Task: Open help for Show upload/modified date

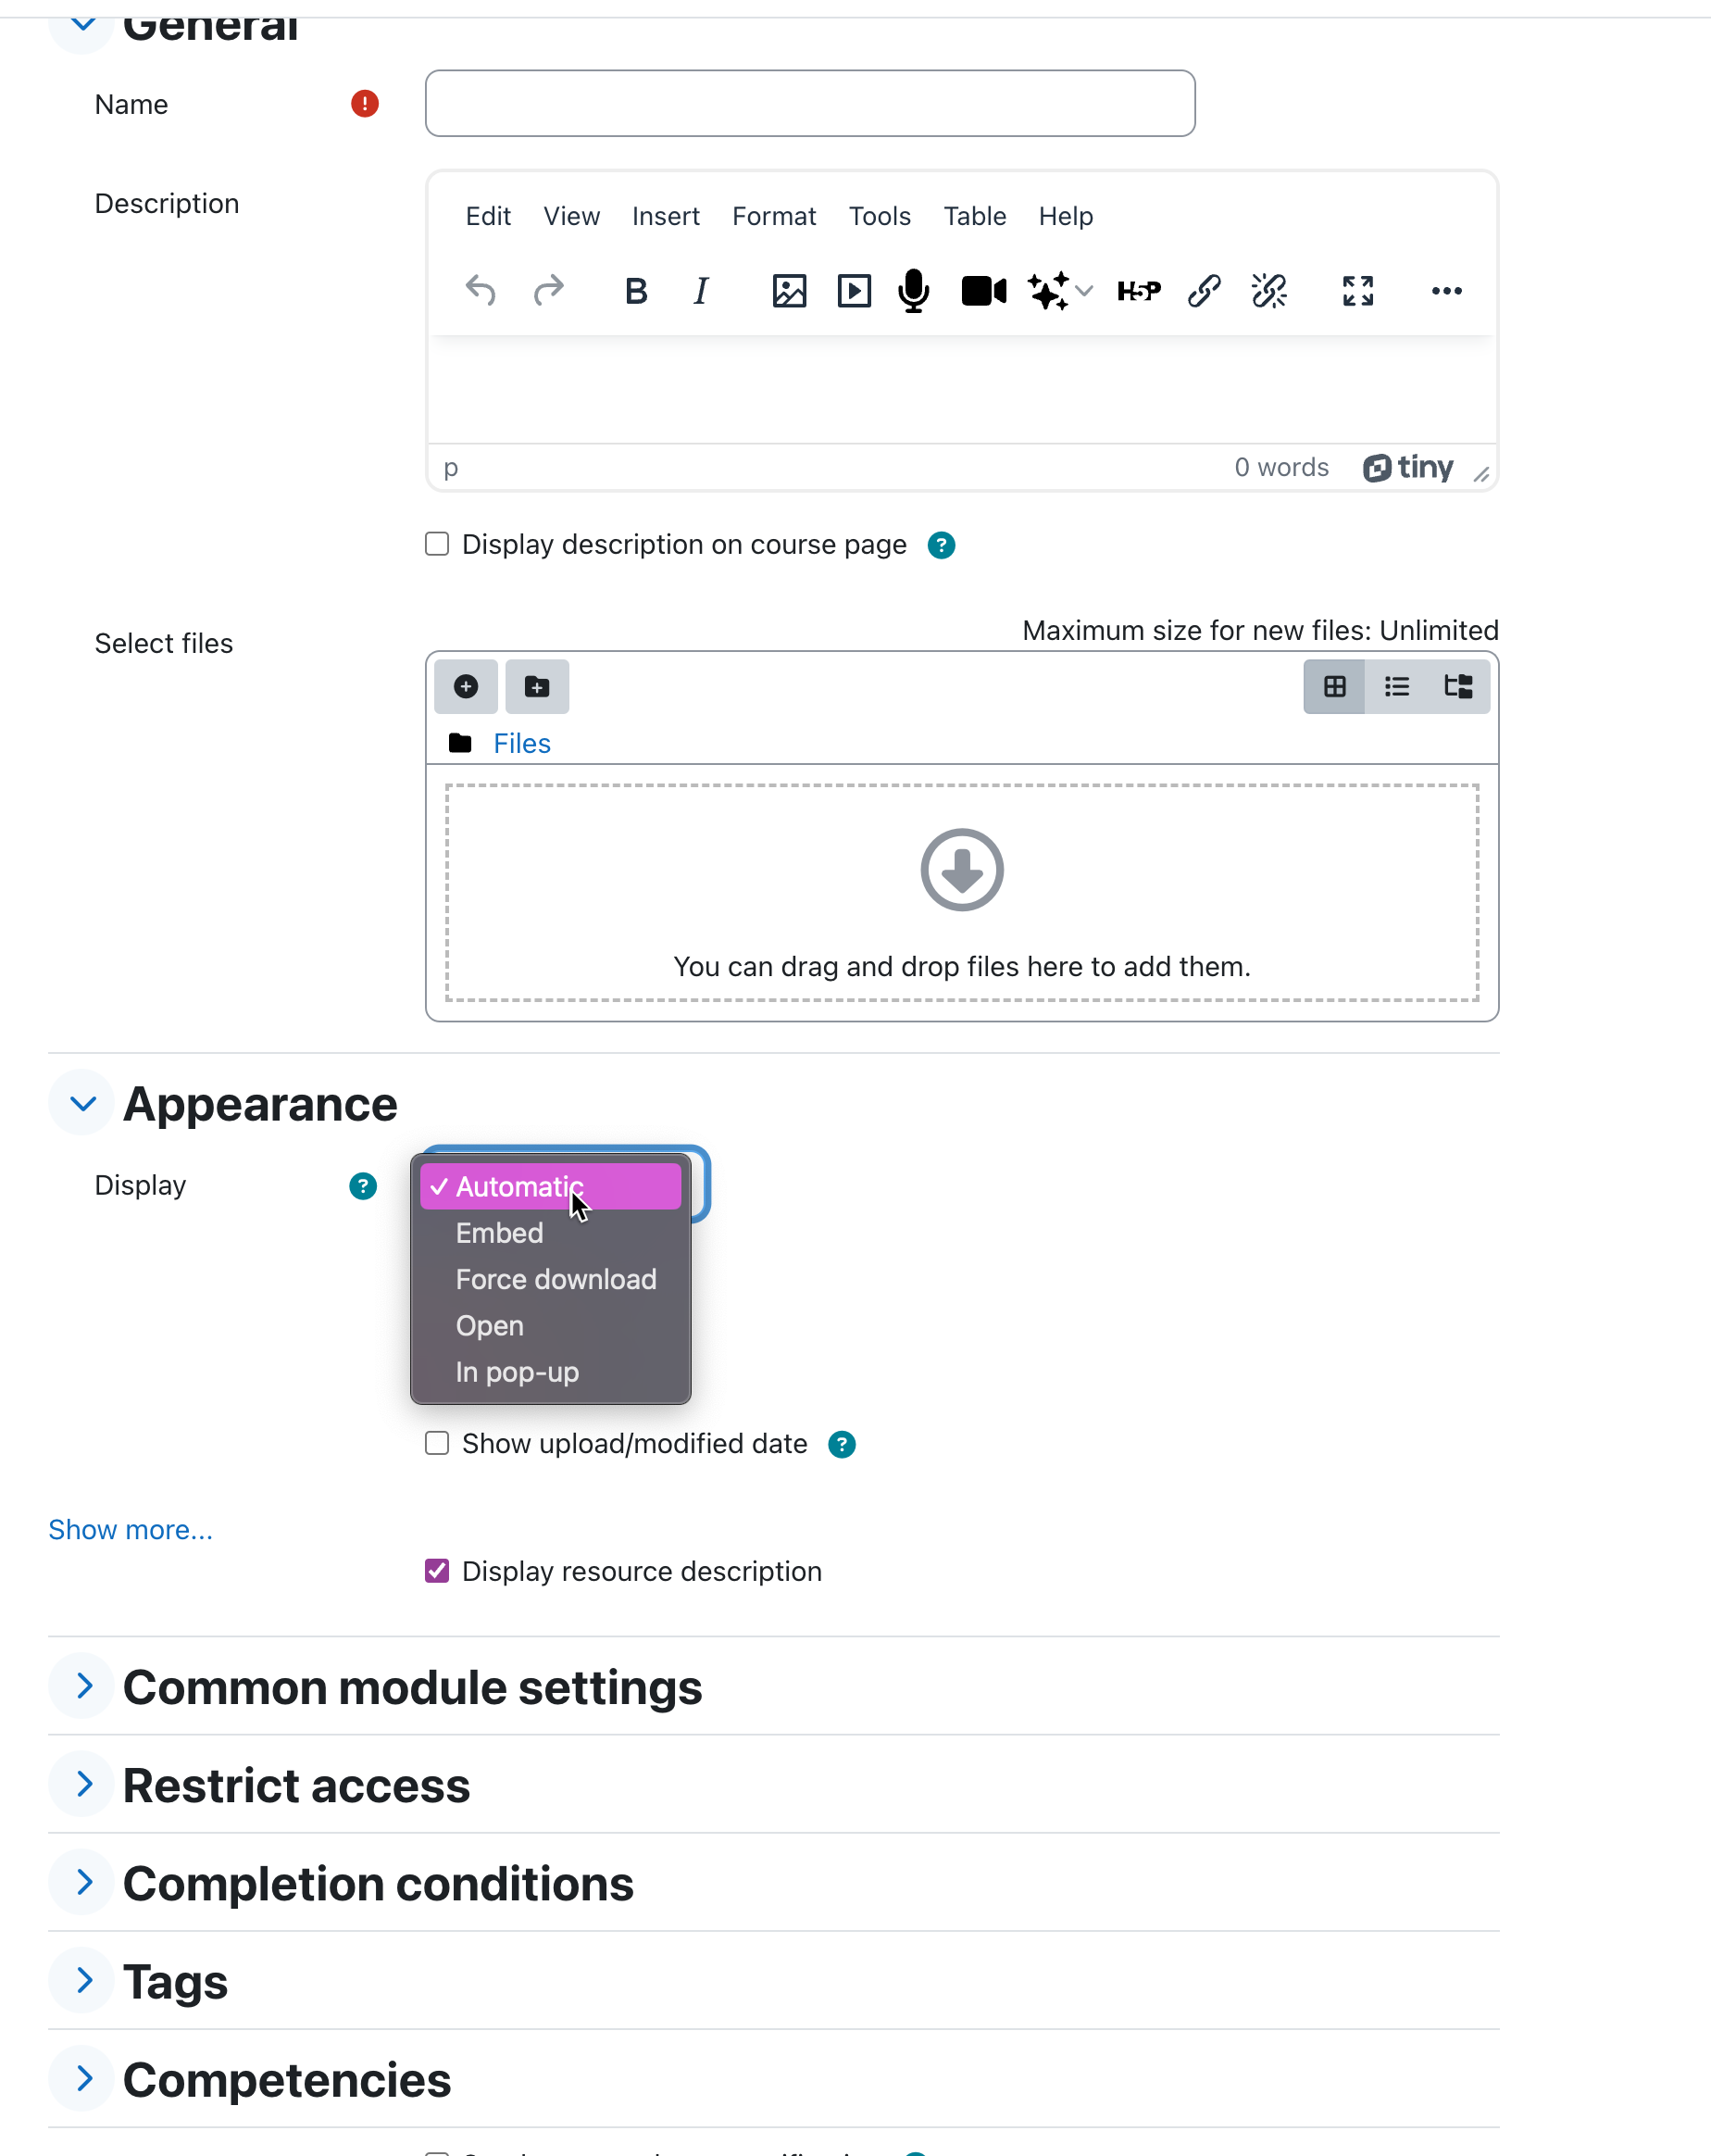Action: pos(842,1444)
